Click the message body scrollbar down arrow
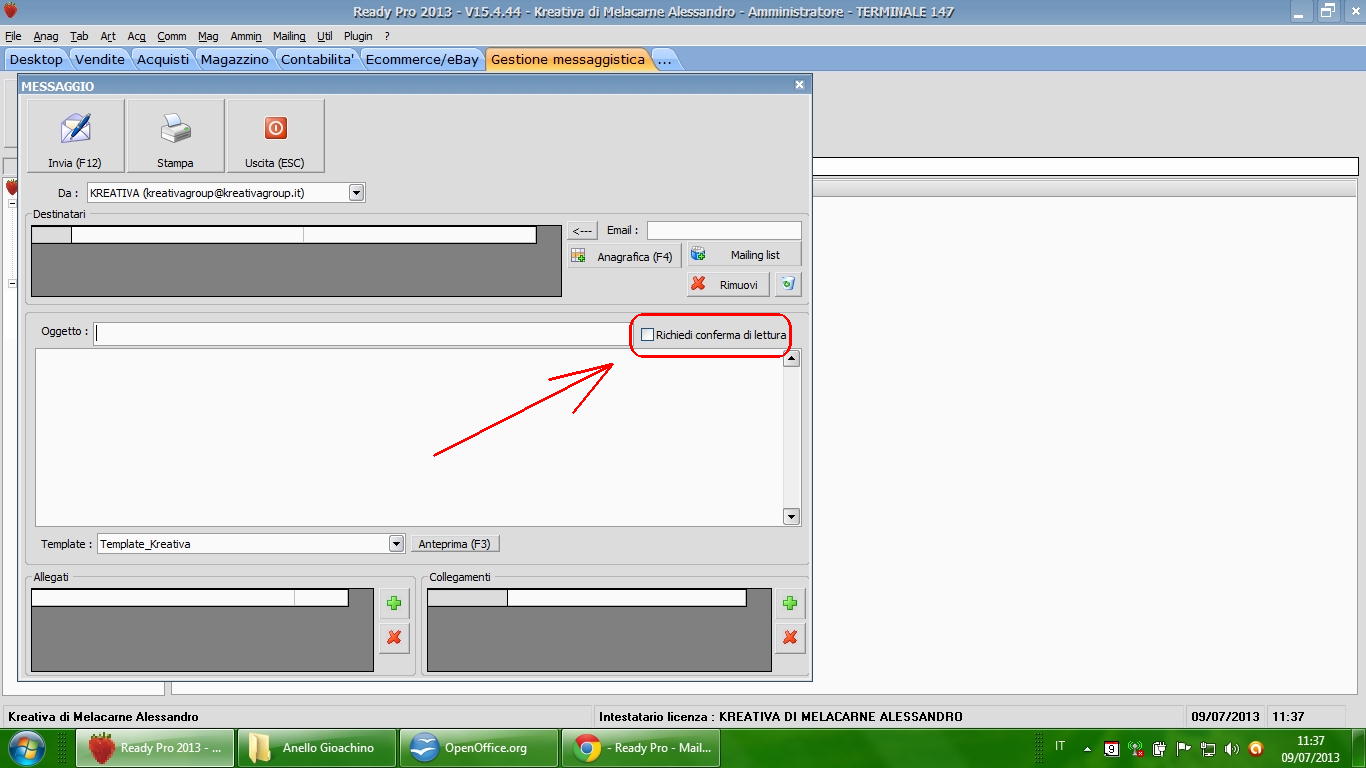1366x768 pixels. pos(791,517)
